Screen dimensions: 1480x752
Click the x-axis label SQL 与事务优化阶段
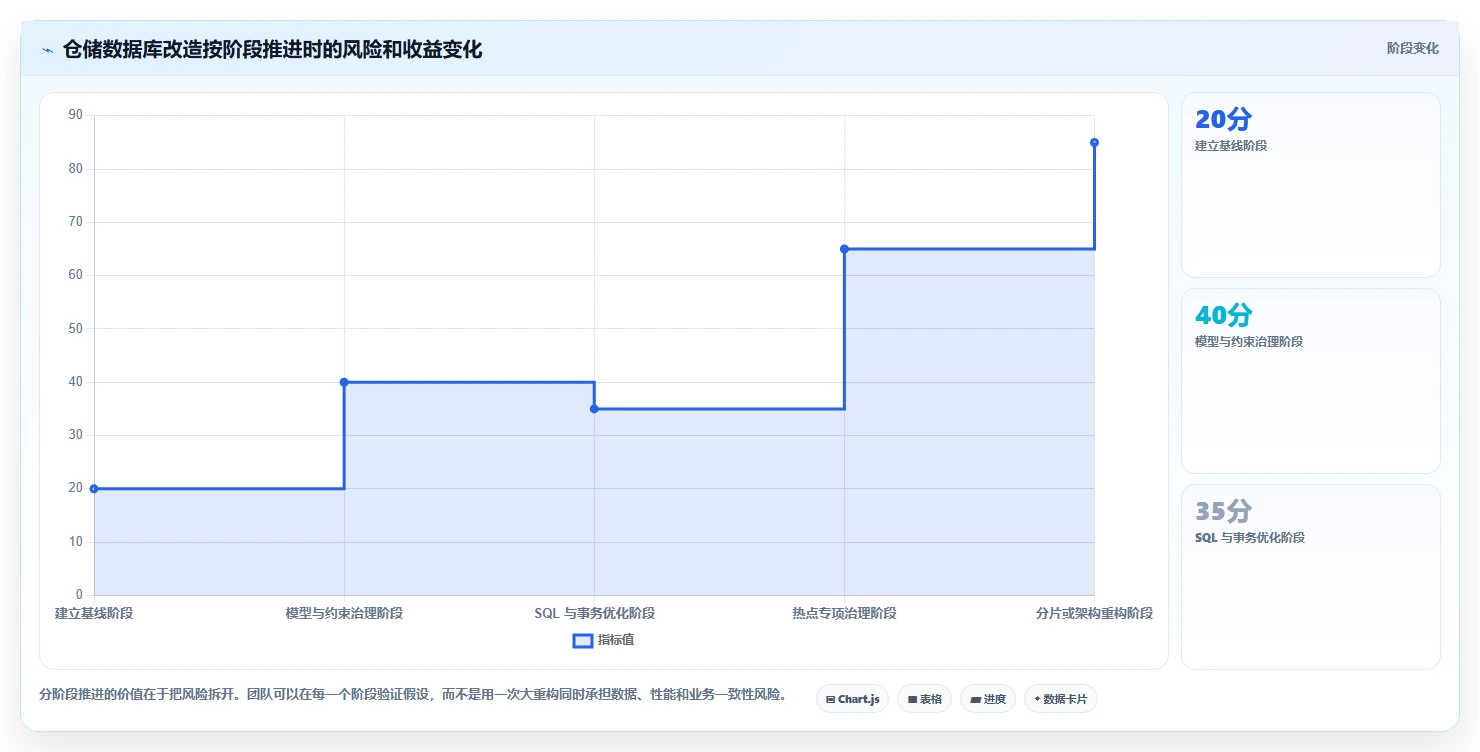click(x=594, y=613)
